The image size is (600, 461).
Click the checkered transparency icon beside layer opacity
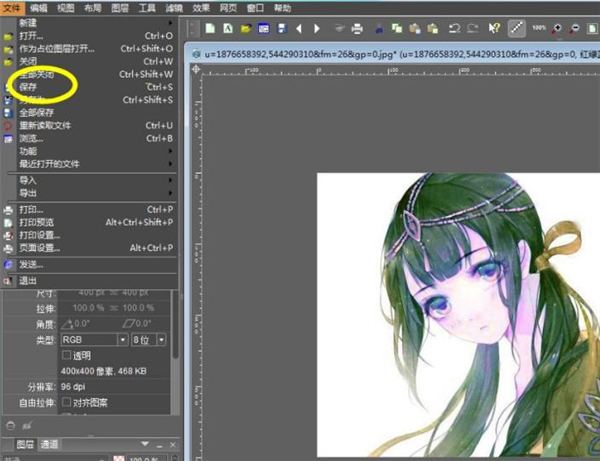click(x=119, y=458)
